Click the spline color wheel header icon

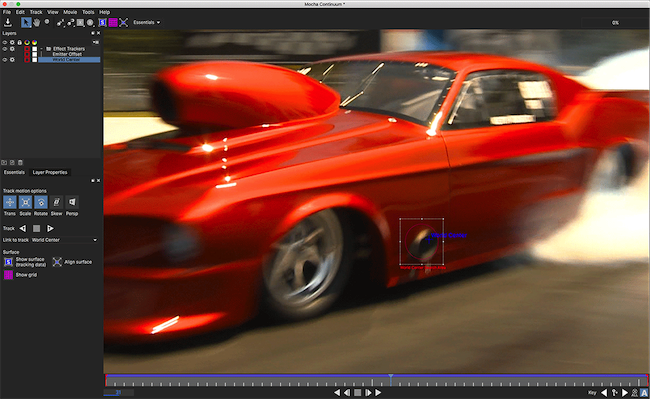coord(27,42)
